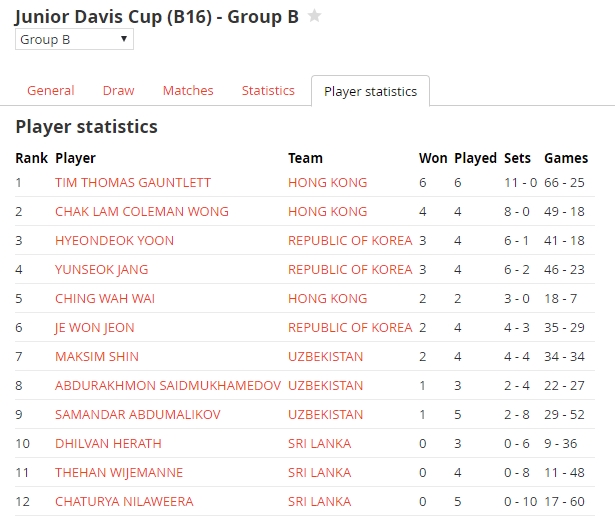Image resolution: width=615 pixels, height=526 pixels.
Task: Switch to the General tab
Action: coord(51,91)
